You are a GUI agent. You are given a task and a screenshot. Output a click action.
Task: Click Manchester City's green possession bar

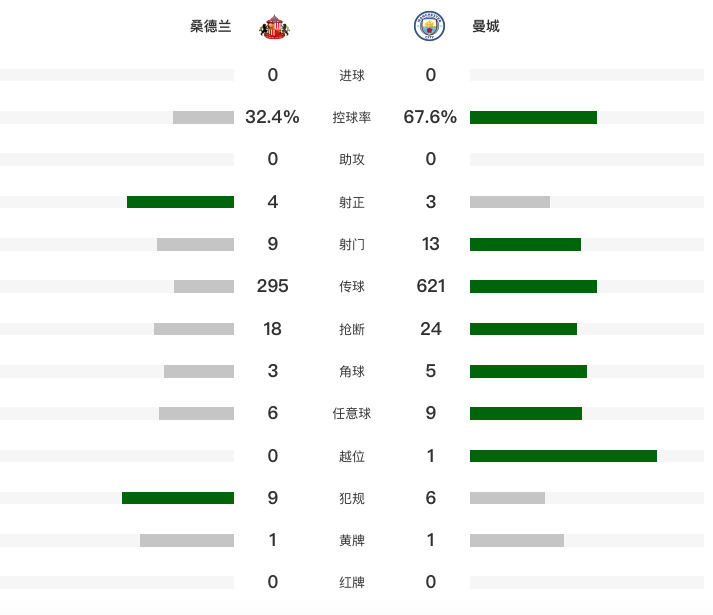(533, 118)
